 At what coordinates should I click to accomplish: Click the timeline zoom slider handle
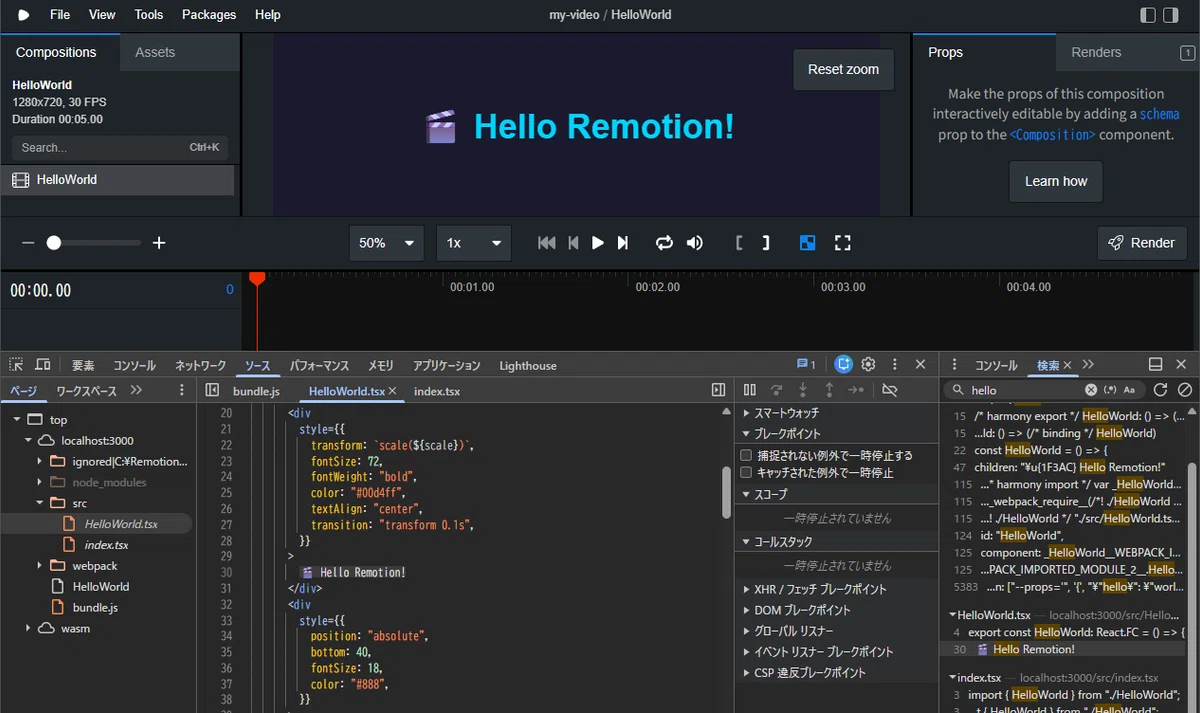click(54, 243)
